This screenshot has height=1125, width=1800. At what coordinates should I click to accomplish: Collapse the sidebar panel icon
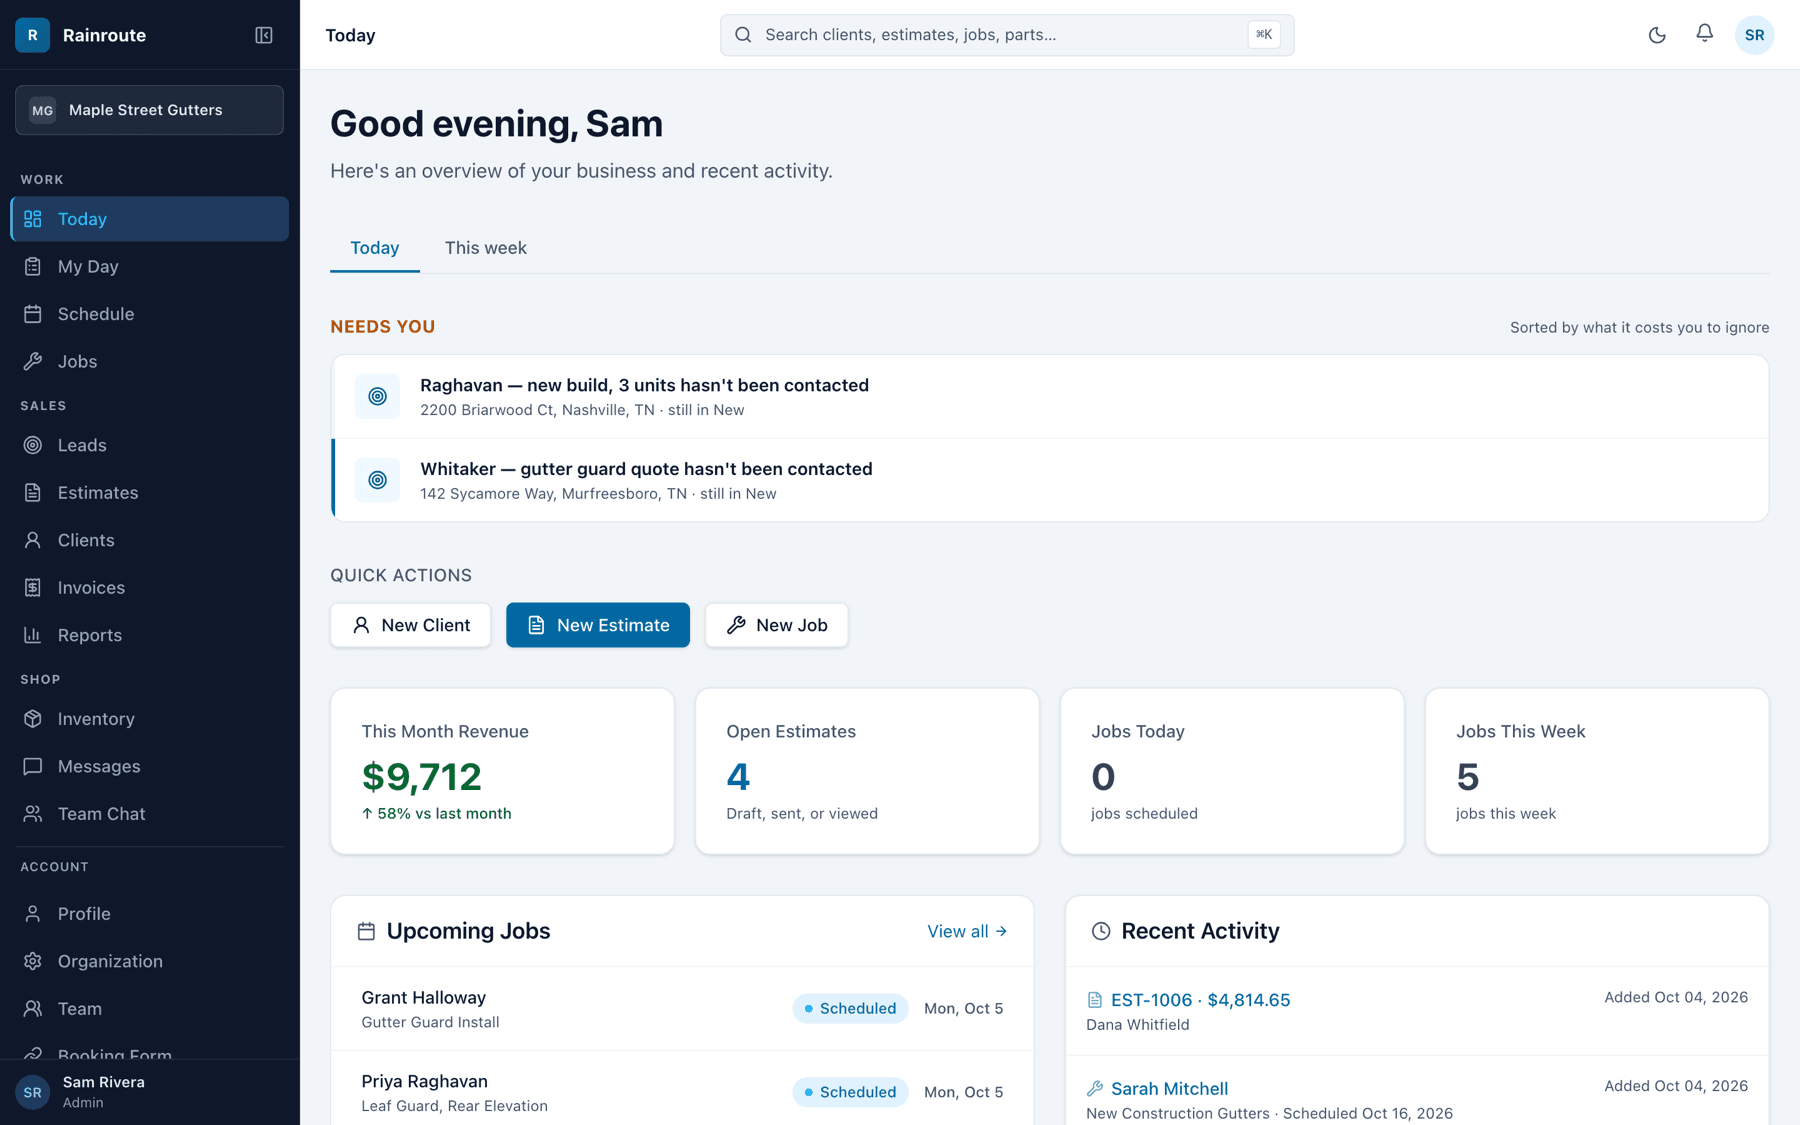(x=264, y=35)
